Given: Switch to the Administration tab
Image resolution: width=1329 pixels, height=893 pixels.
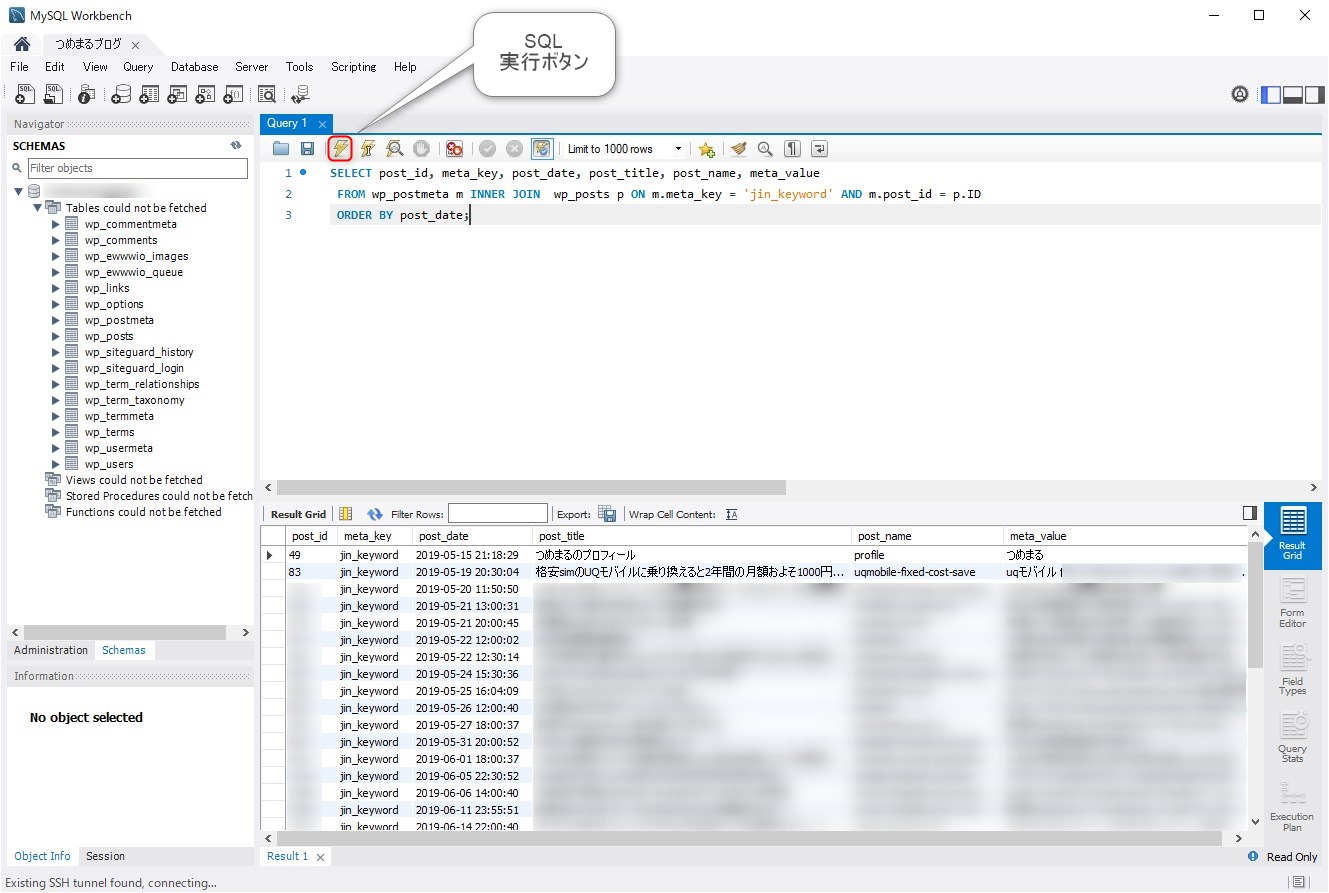Looking at the screenshot, I should 50,650.
